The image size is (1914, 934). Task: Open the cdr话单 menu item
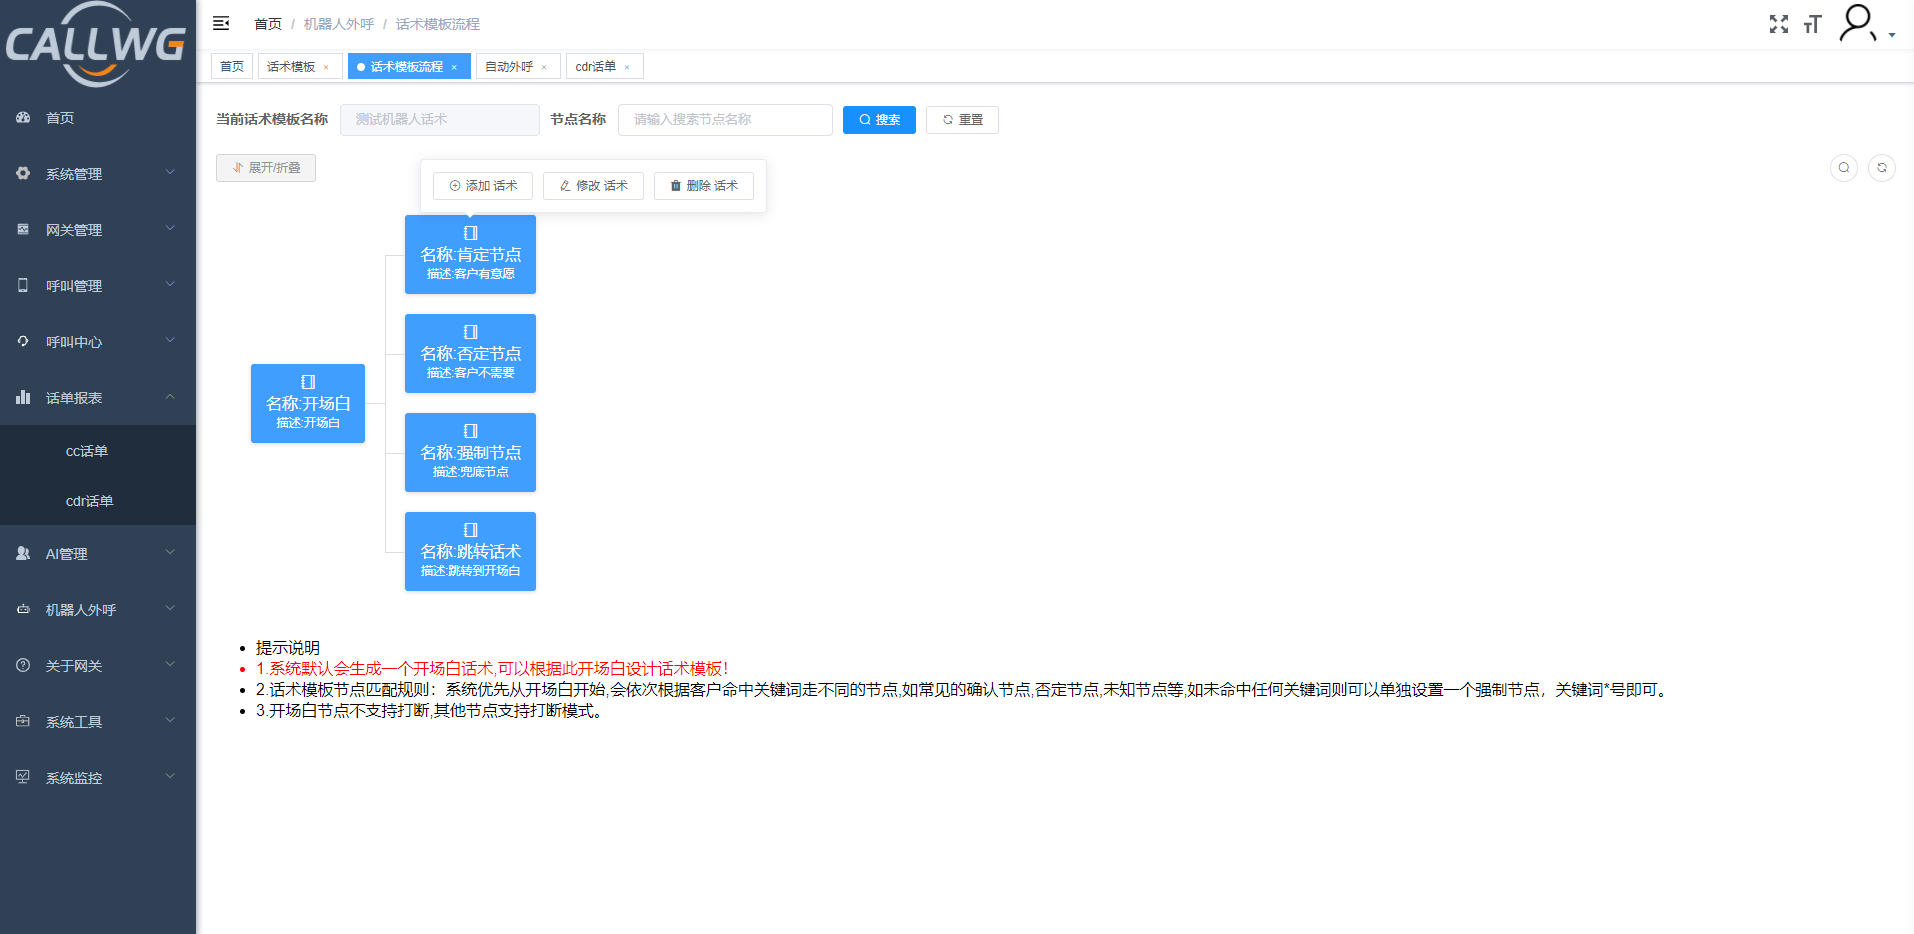[88, 501]
